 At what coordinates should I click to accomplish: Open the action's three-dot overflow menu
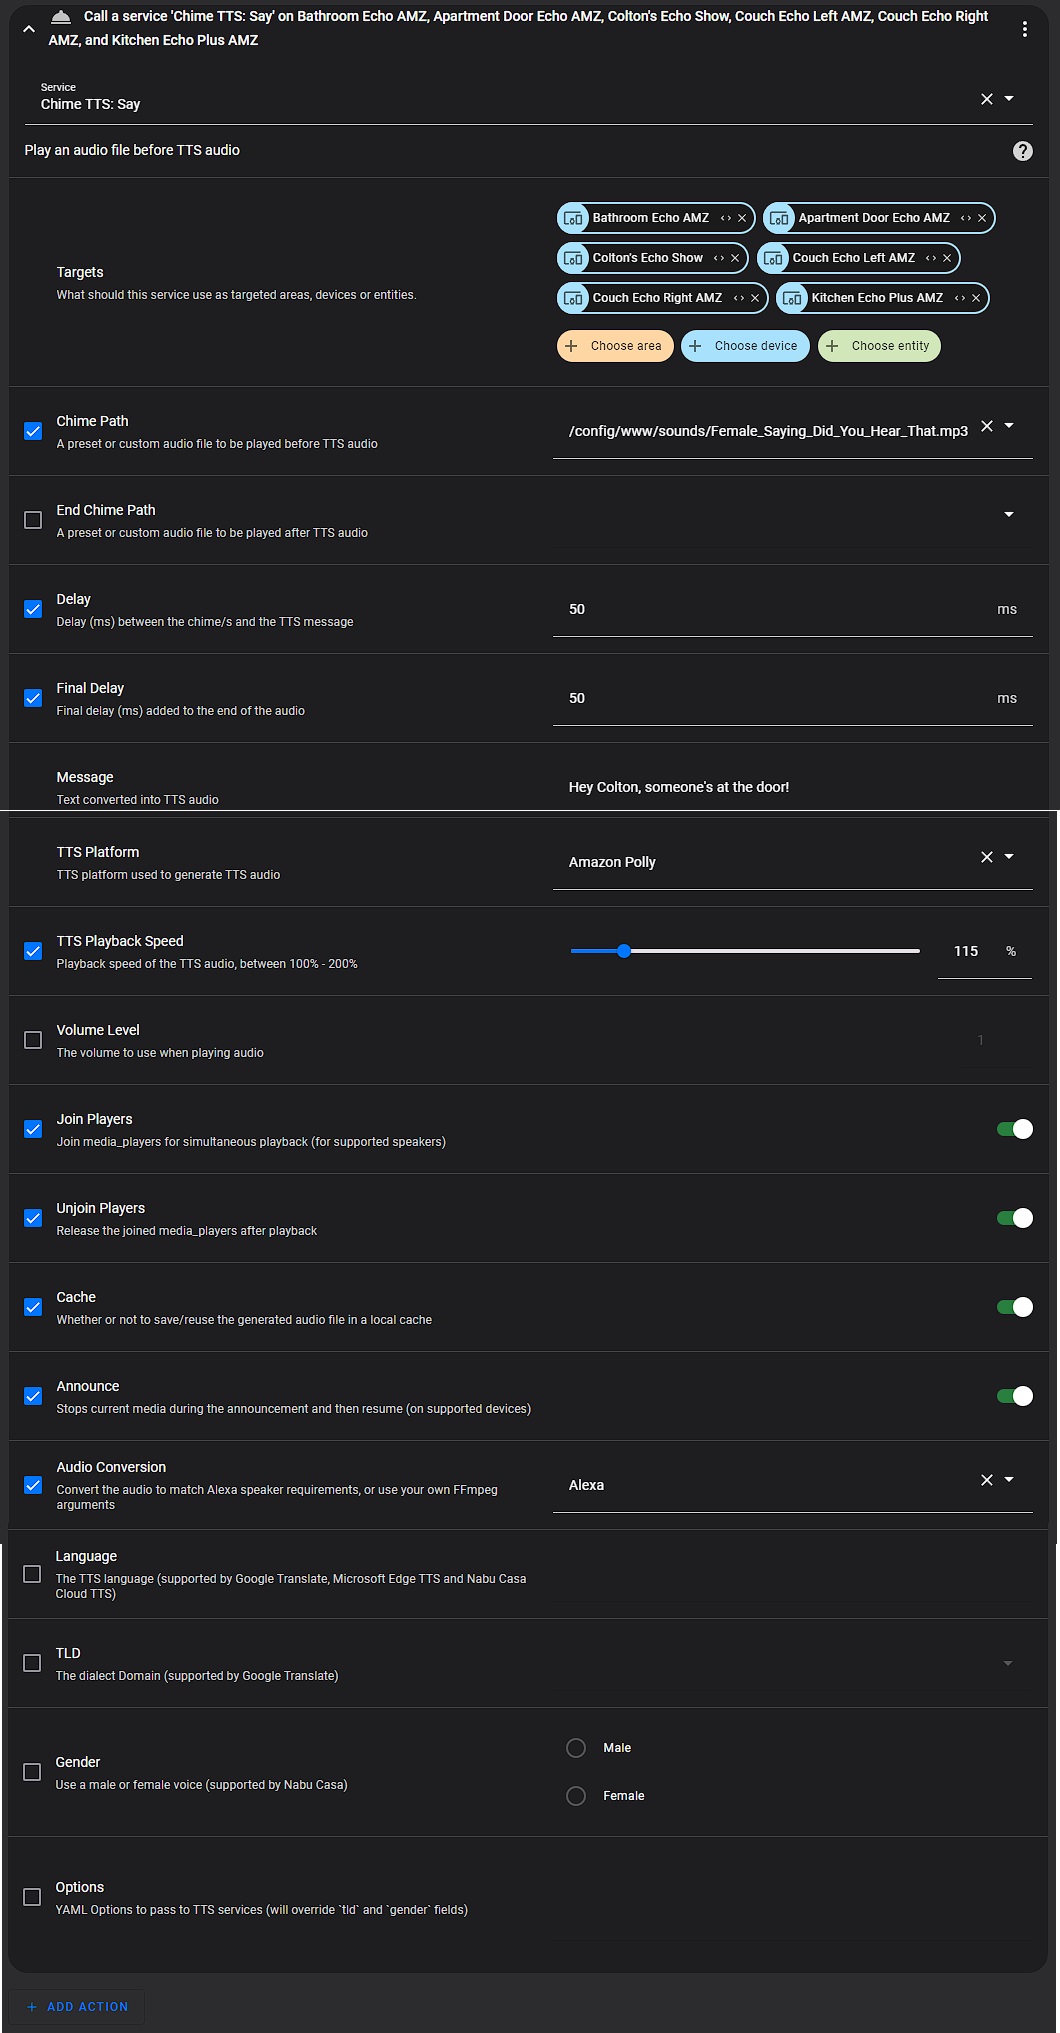pos(1024,29)
